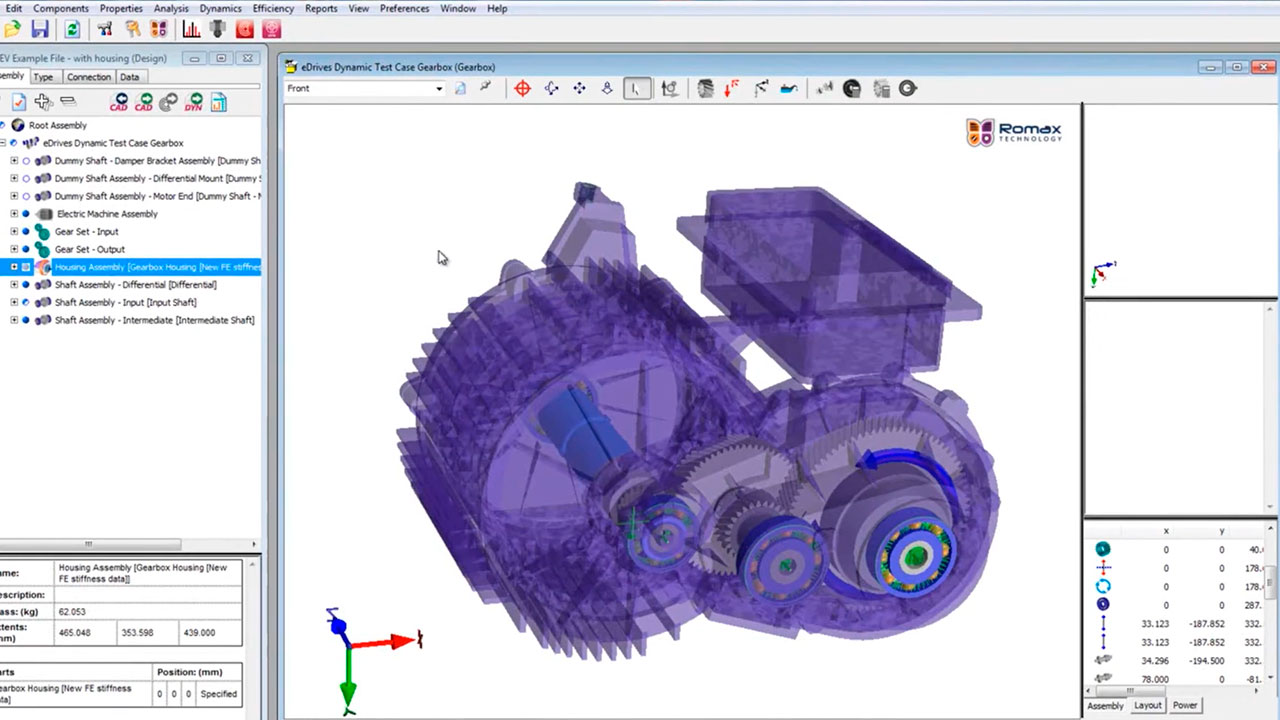Click the red downward force arrow icon
This screenshot has width=1280, height=720.
coord(731,89)
